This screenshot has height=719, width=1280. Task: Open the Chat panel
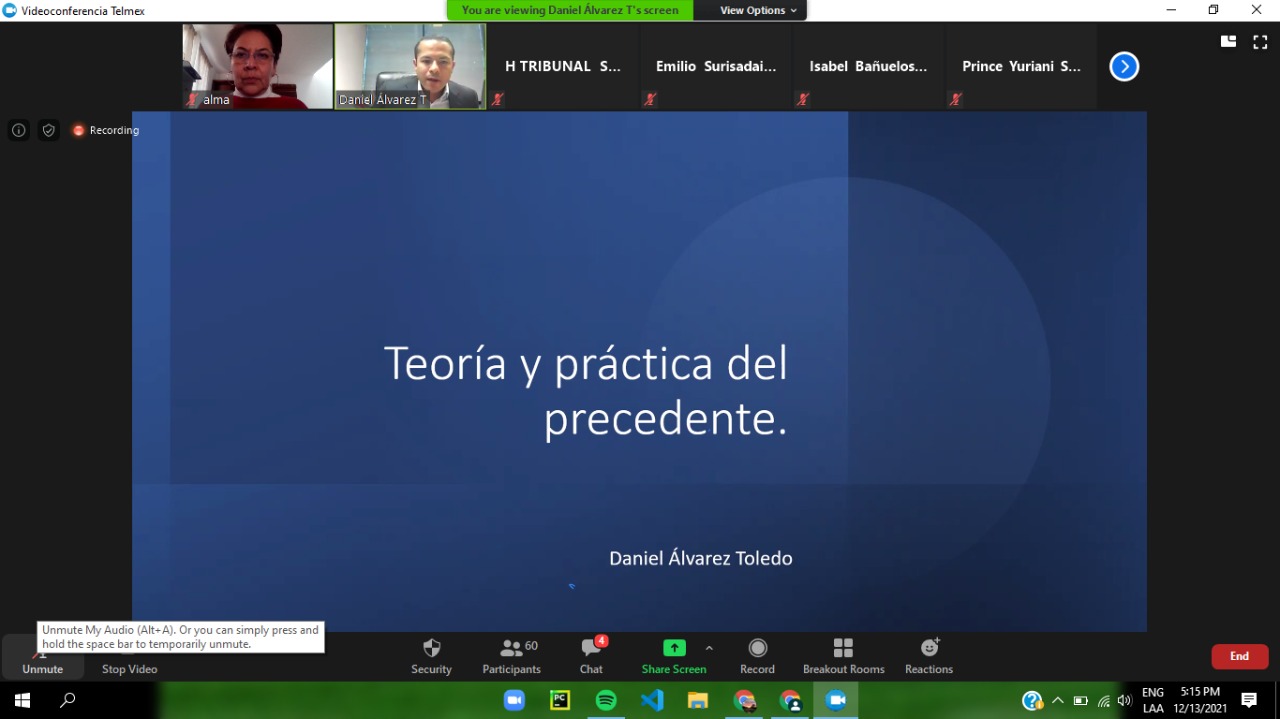point(591,657)
